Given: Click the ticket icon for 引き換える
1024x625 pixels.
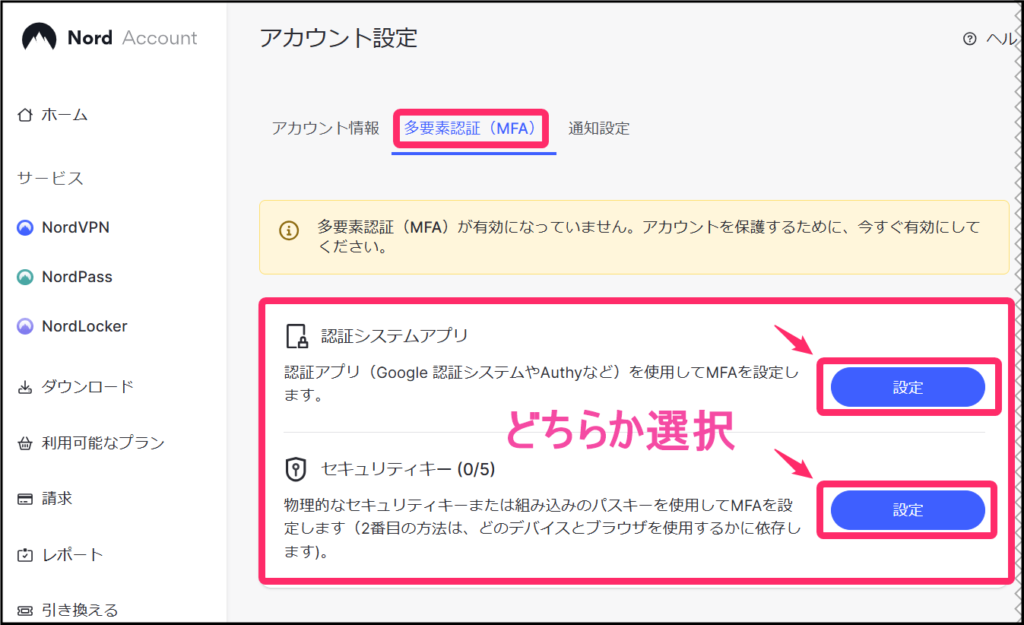Looking at the screenshot, I should coord(25,611).
